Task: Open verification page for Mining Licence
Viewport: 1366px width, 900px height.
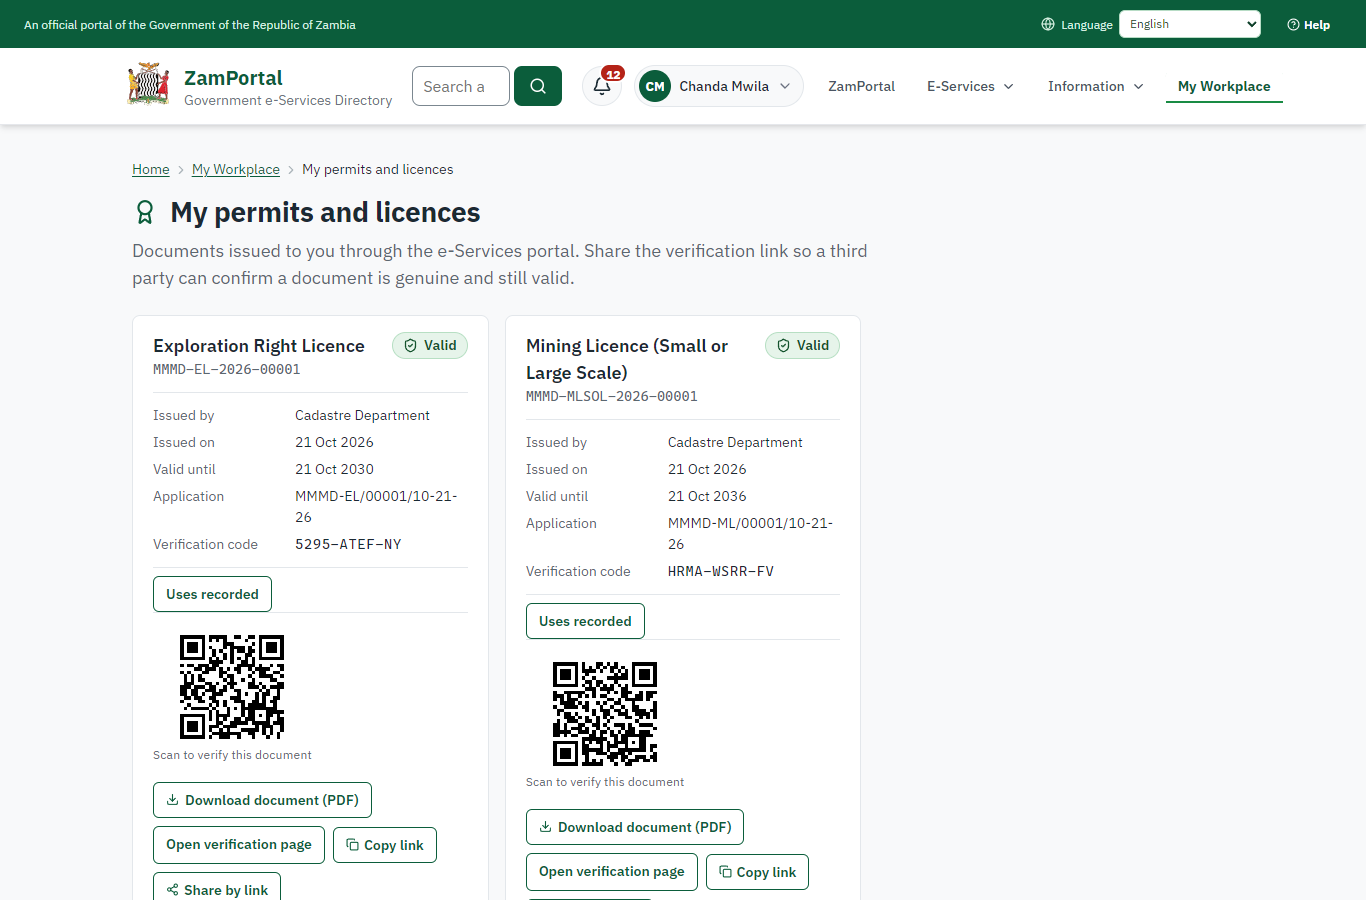Action: 612,871
